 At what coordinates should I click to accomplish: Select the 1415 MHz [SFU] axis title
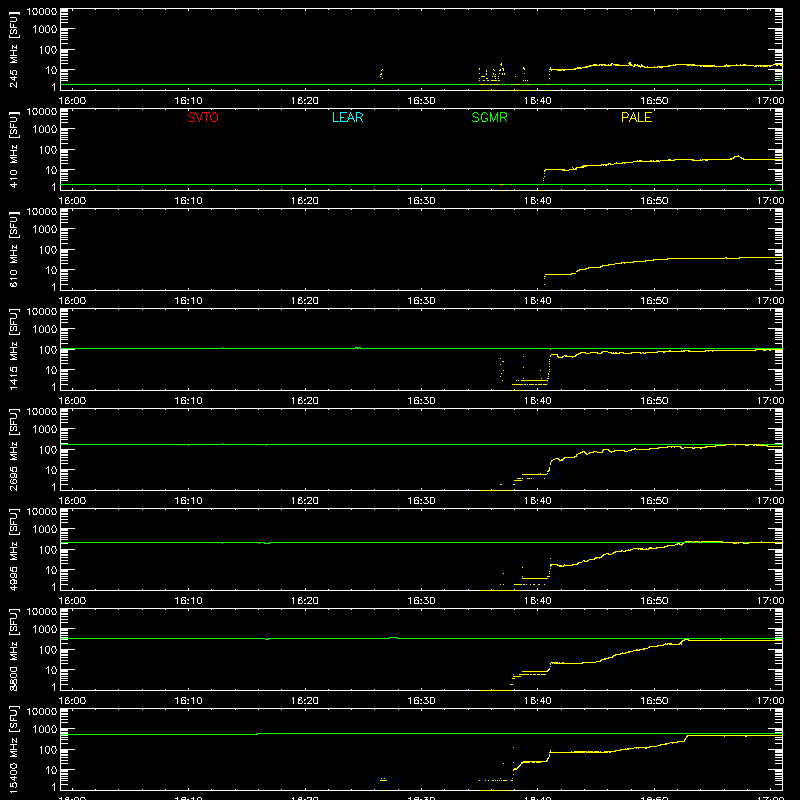click(14, 349)
